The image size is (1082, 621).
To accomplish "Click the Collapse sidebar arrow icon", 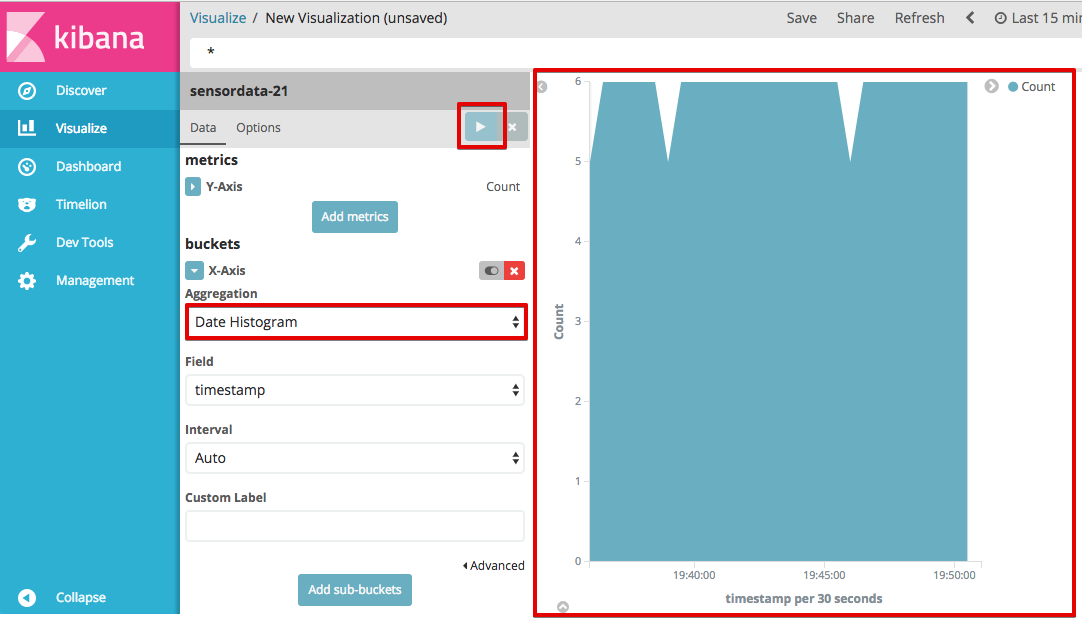I will pos(27,598).
